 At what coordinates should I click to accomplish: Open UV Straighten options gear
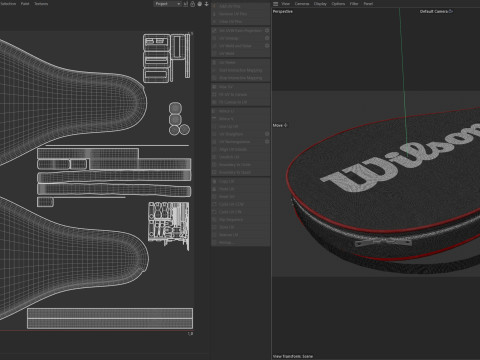point(267,134)
